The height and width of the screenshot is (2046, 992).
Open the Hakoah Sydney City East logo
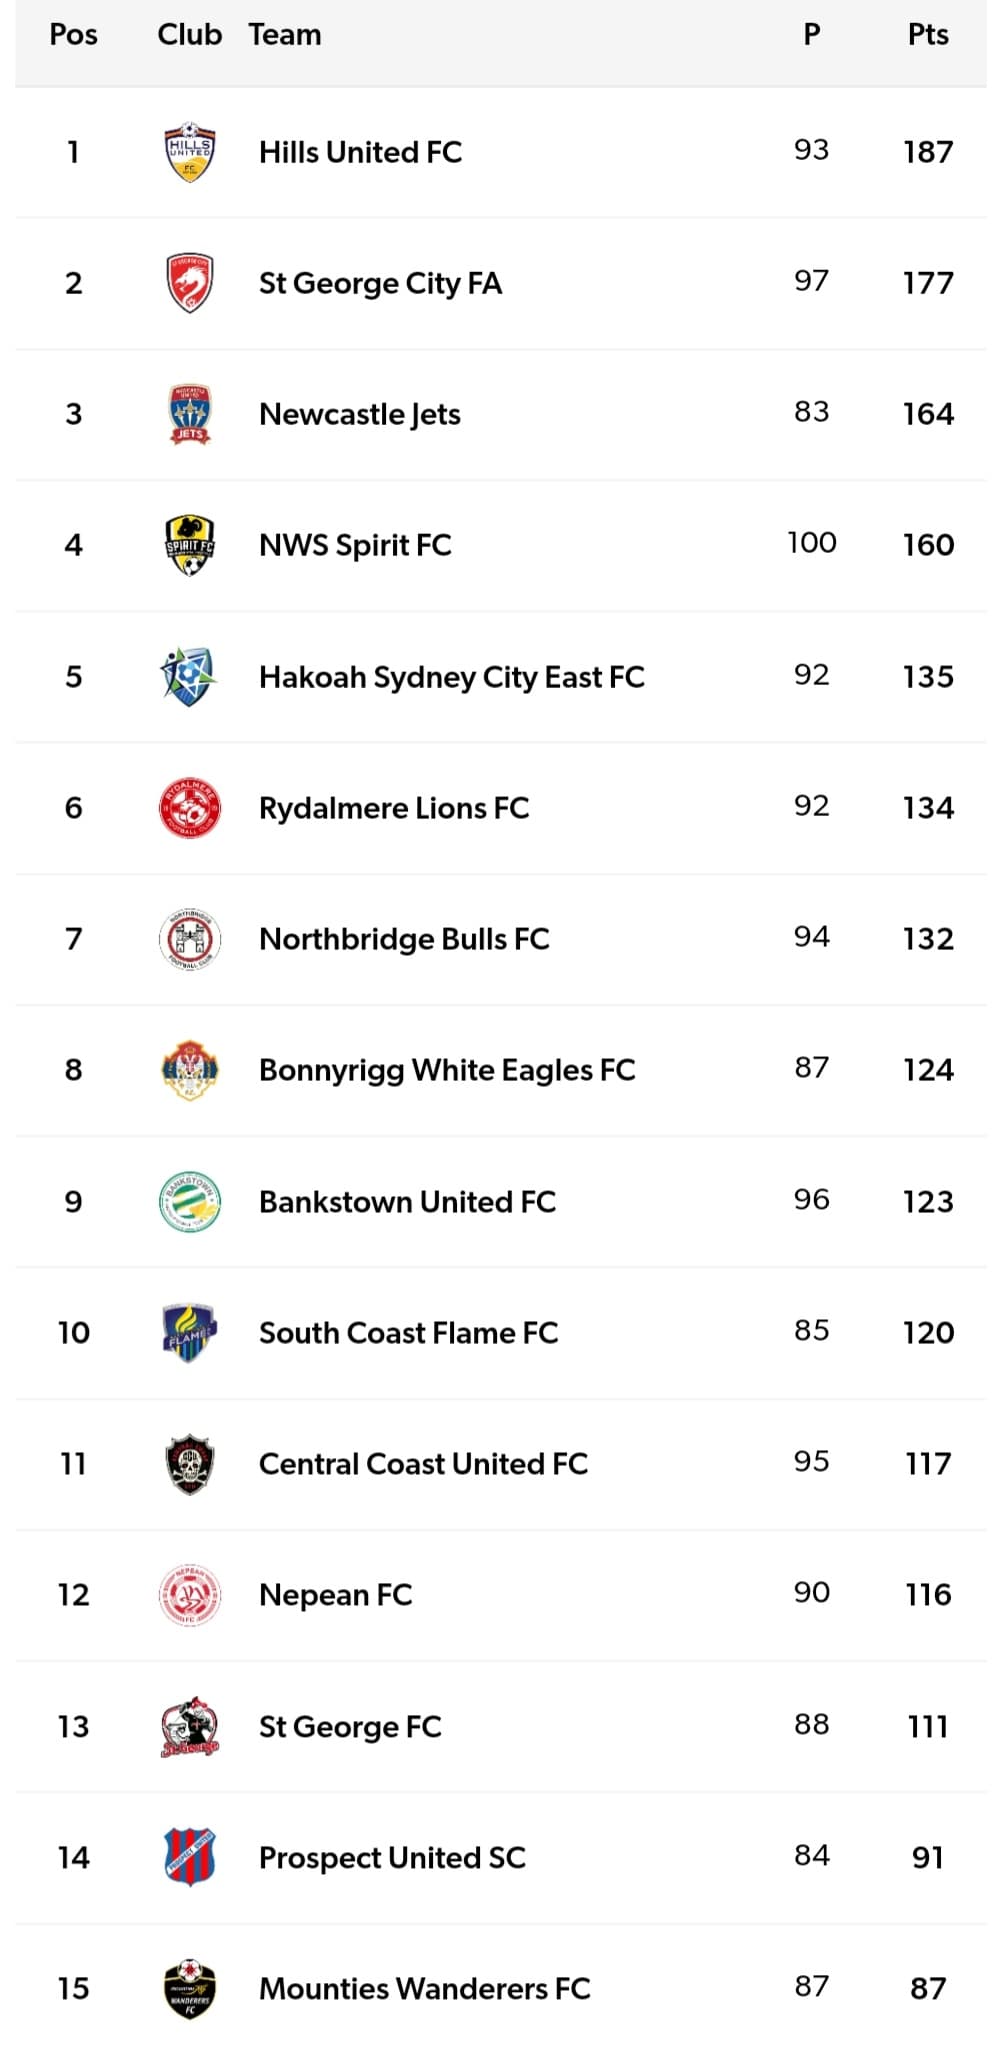[189, 676]
